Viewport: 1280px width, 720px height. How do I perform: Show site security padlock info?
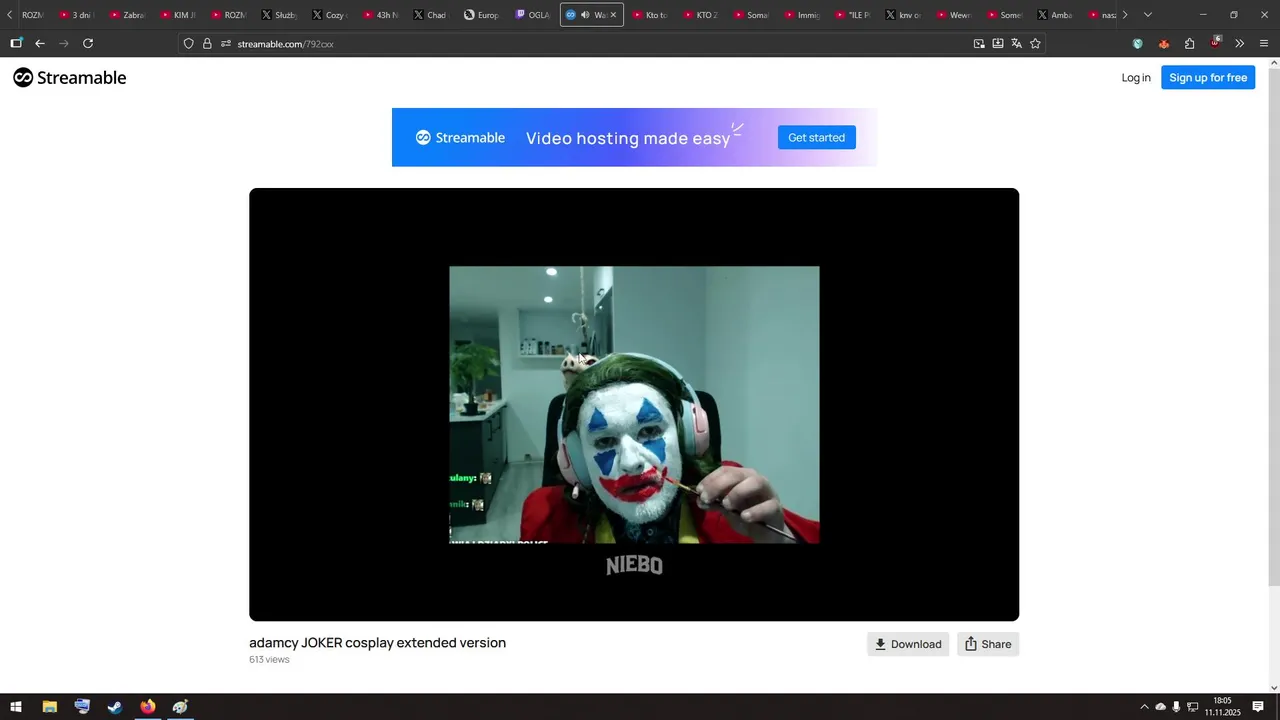click(207, 44)
